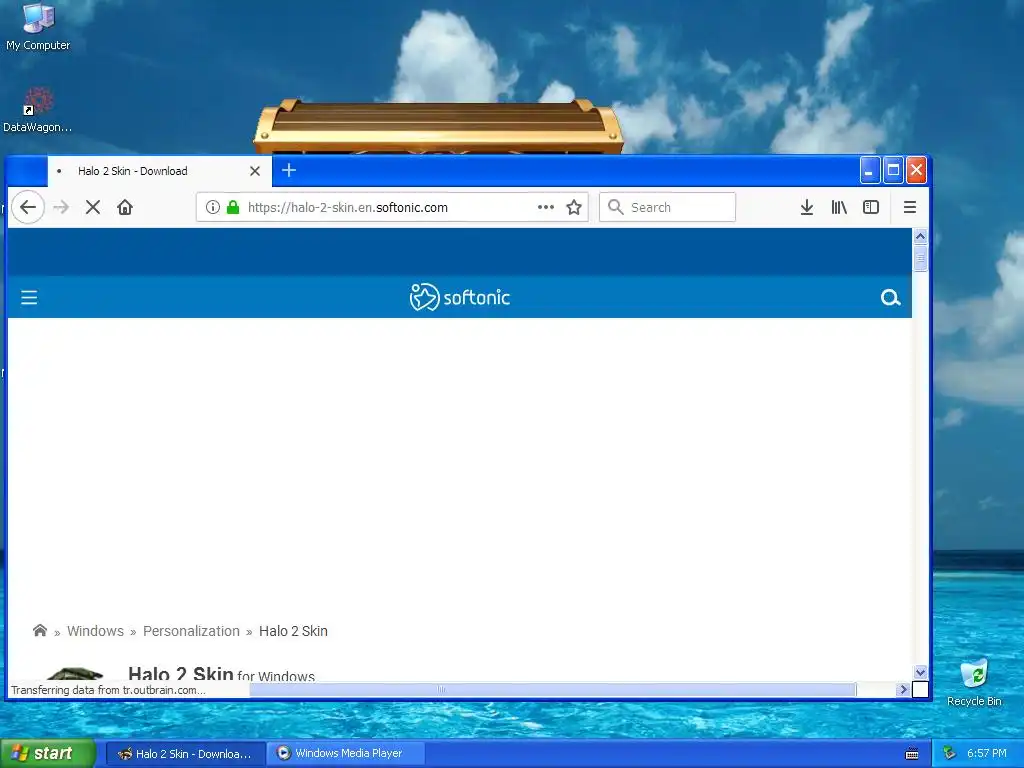
Task: Open page actions three-dot menu in address bar
Action: pos(545,207)
